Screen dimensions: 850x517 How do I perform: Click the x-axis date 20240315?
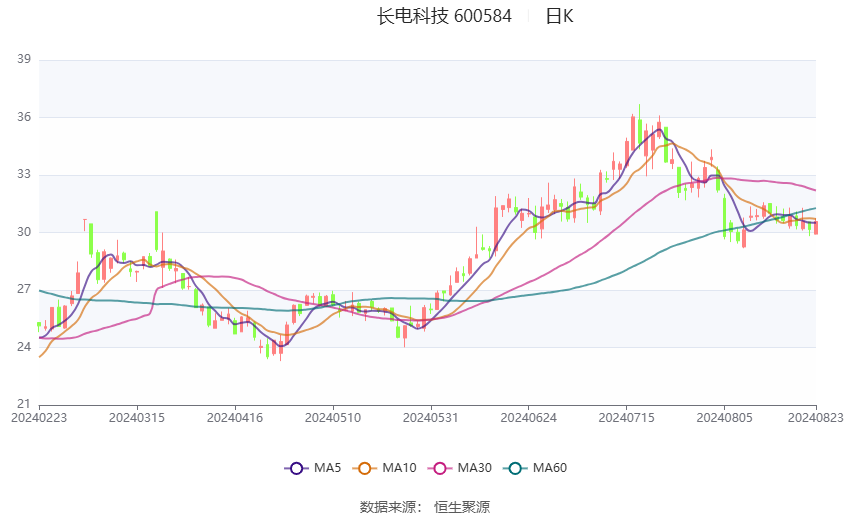pyautogui.click(x=137, y=418)
